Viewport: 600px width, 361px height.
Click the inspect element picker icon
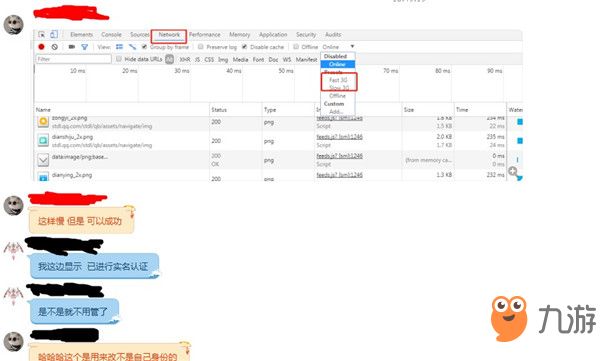point(42,34)
